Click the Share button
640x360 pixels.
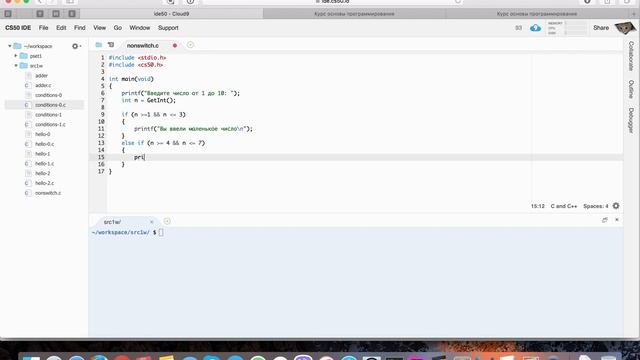[x=601, y=28]
